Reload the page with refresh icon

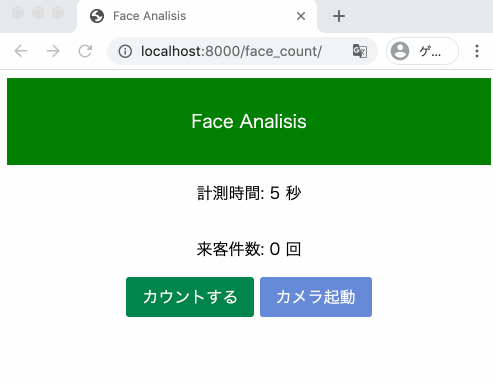point(85,51)
